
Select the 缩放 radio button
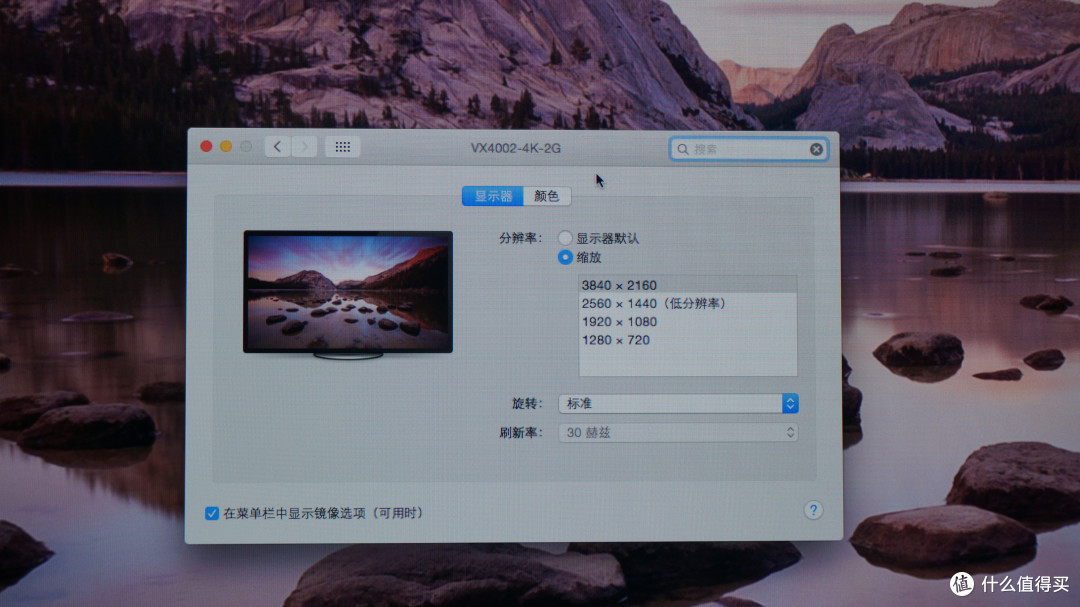point(565,257)
